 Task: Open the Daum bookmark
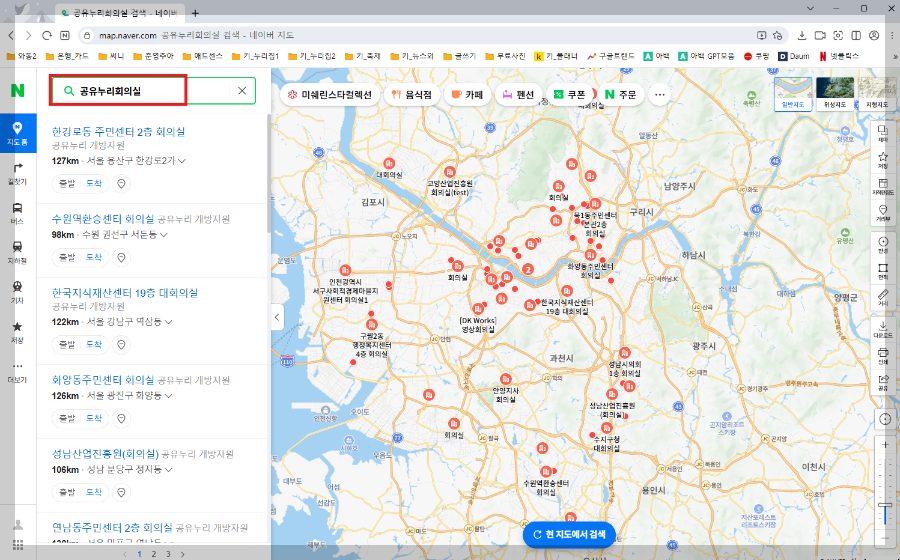tap(794, 56)
